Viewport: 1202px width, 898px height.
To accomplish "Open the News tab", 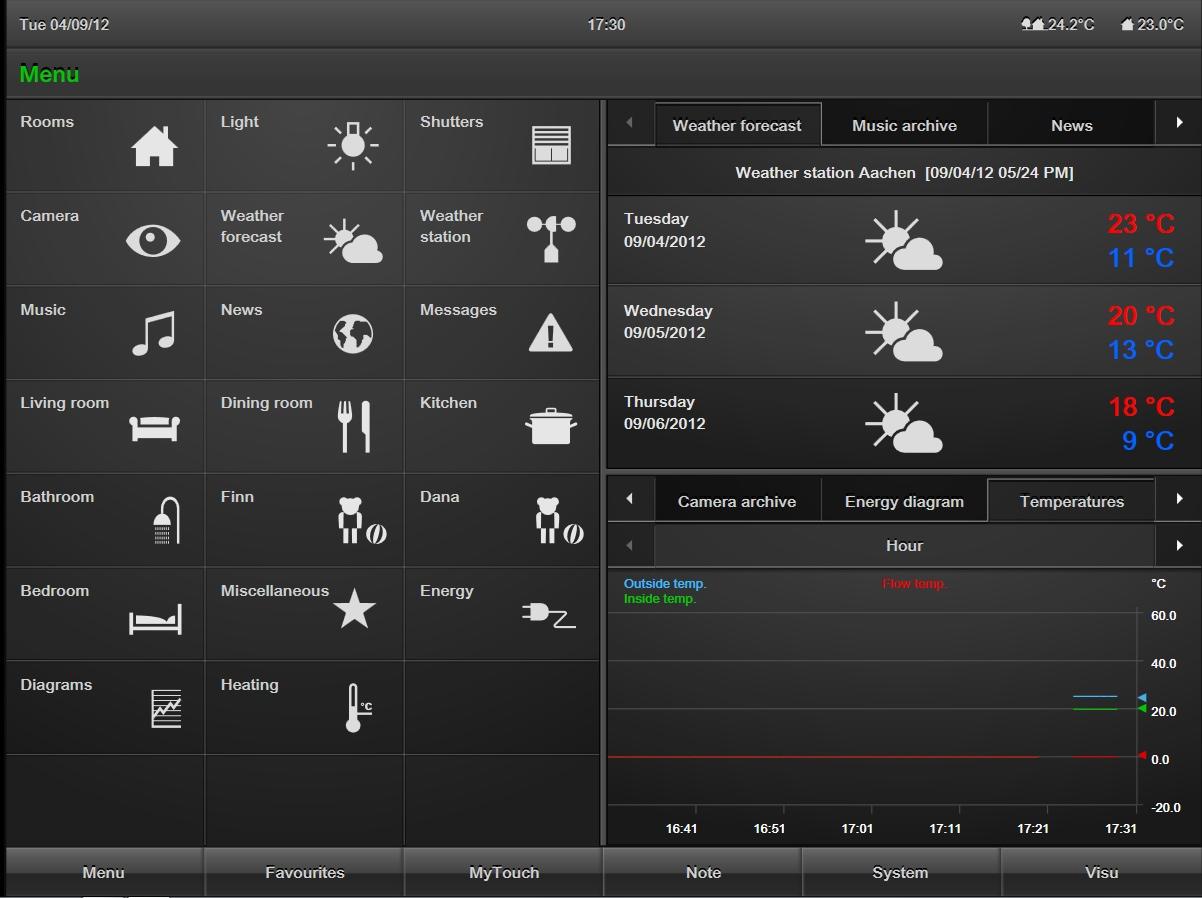I will coord(1071,126).
